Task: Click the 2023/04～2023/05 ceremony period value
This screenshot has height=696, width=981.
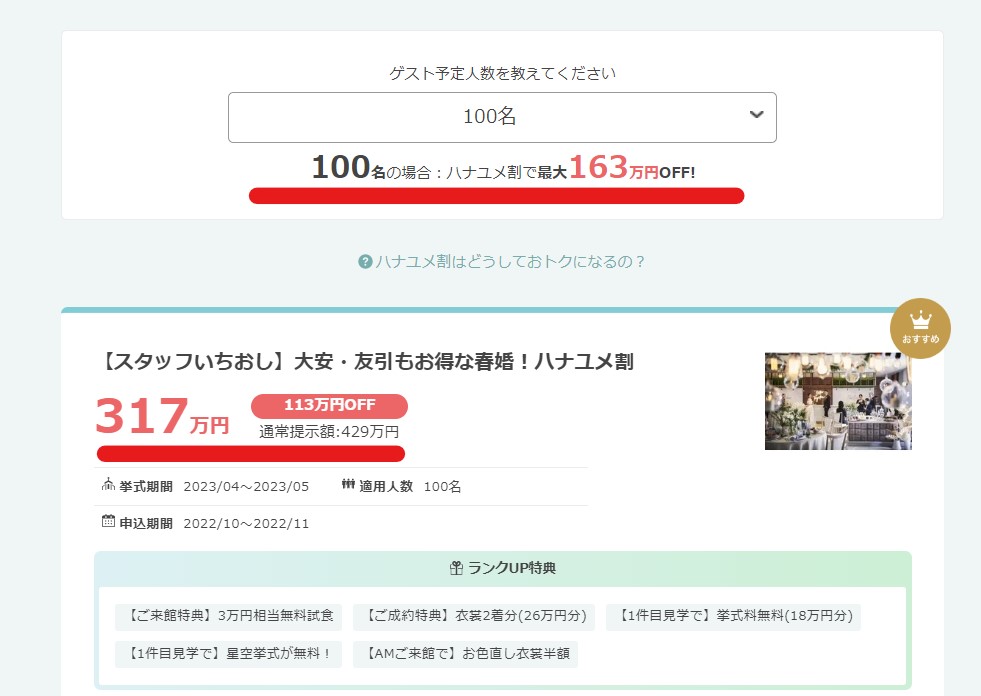Action: tap(246, 486)
